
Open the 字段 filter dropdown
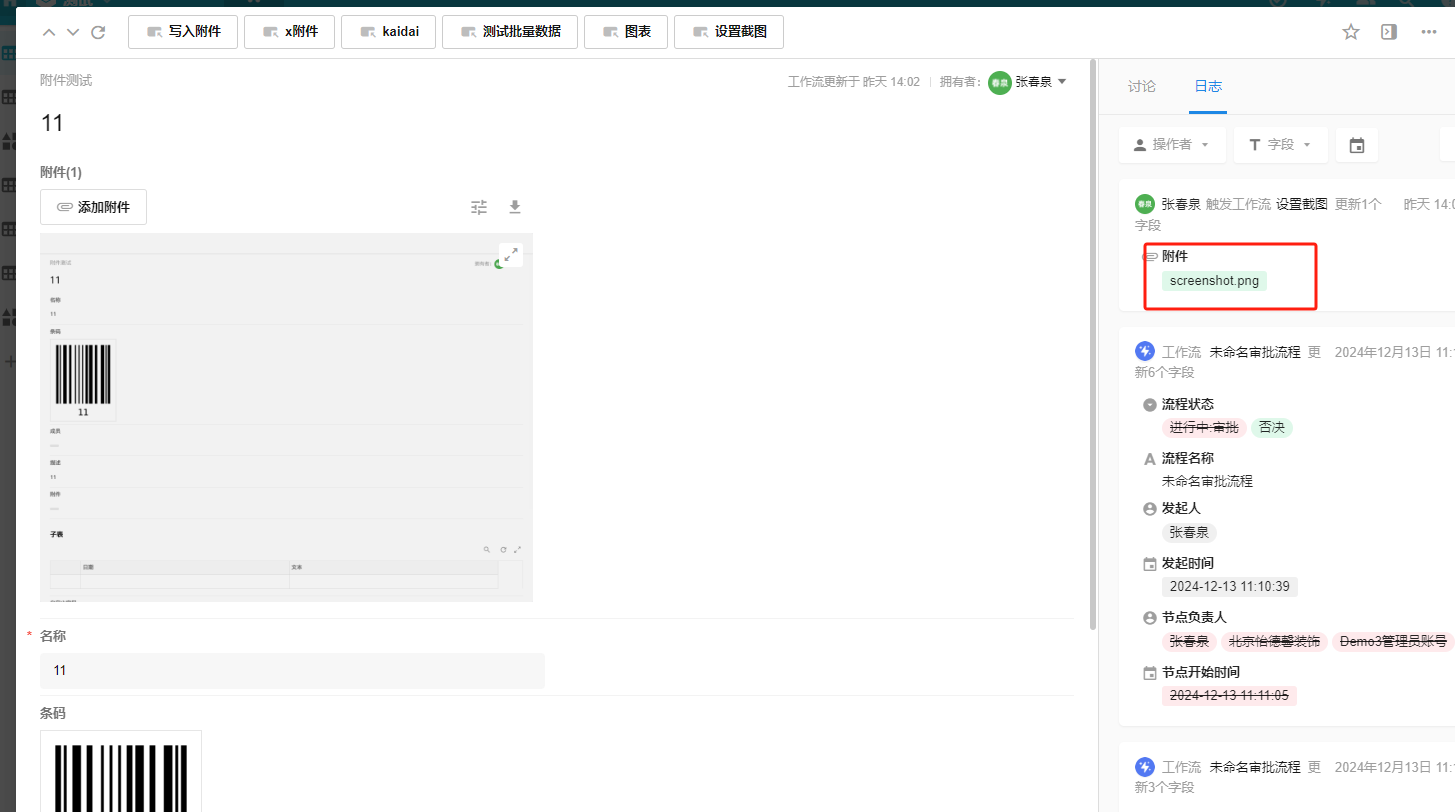click(1280, 145)
